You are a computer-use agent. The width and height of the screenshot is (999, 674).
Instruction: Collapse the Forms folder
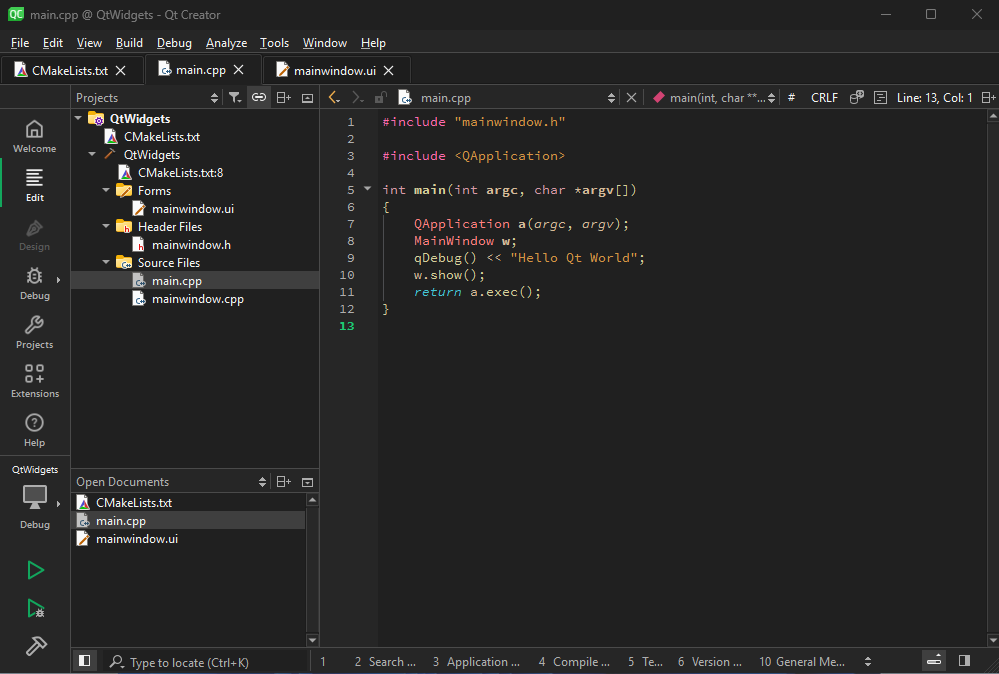tap(106, 190)
